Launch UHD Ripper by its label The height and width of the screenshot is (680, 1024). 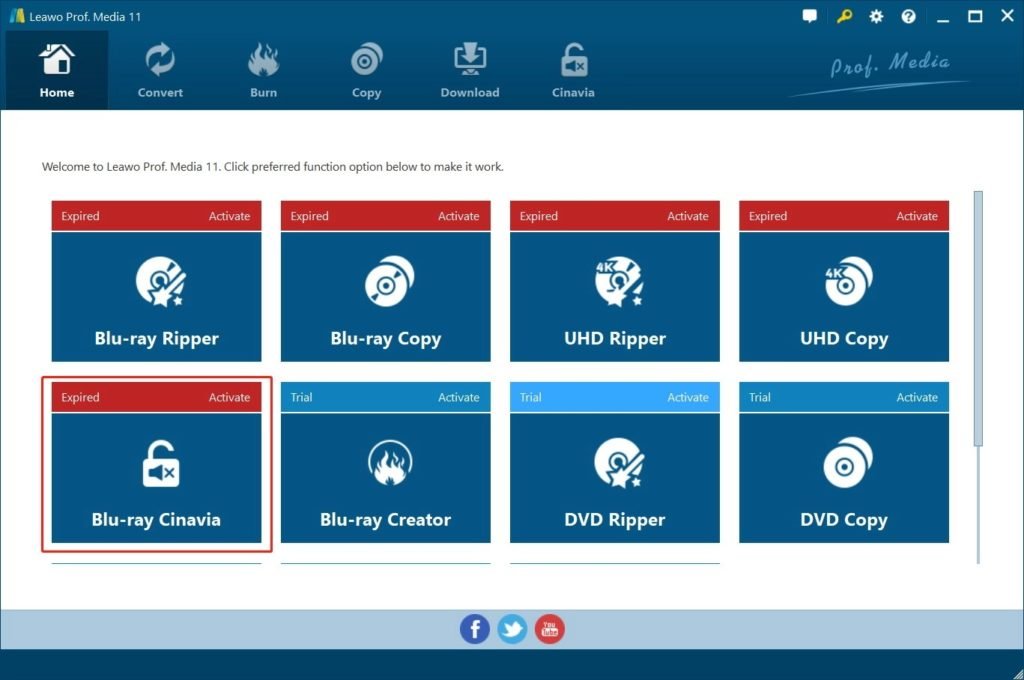click(x=615, y=339)
